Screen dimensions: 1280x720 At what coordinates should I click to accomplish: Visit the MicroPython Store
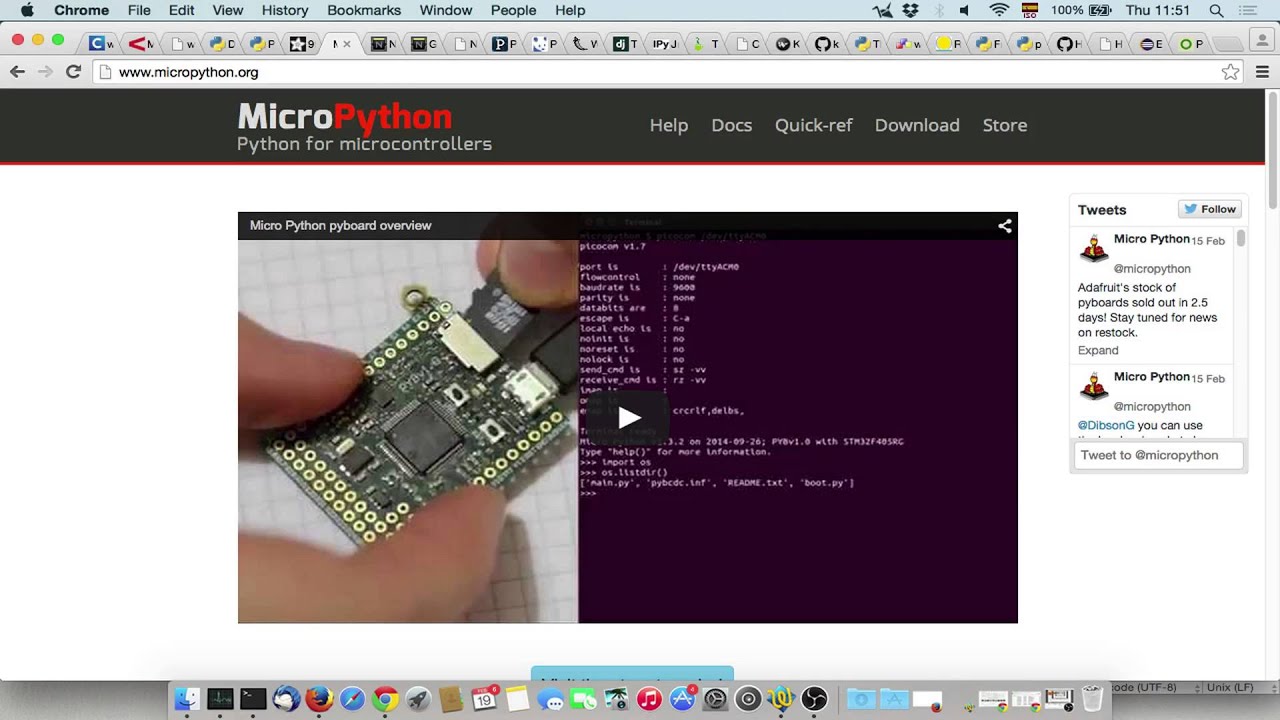click(1005, 125)
